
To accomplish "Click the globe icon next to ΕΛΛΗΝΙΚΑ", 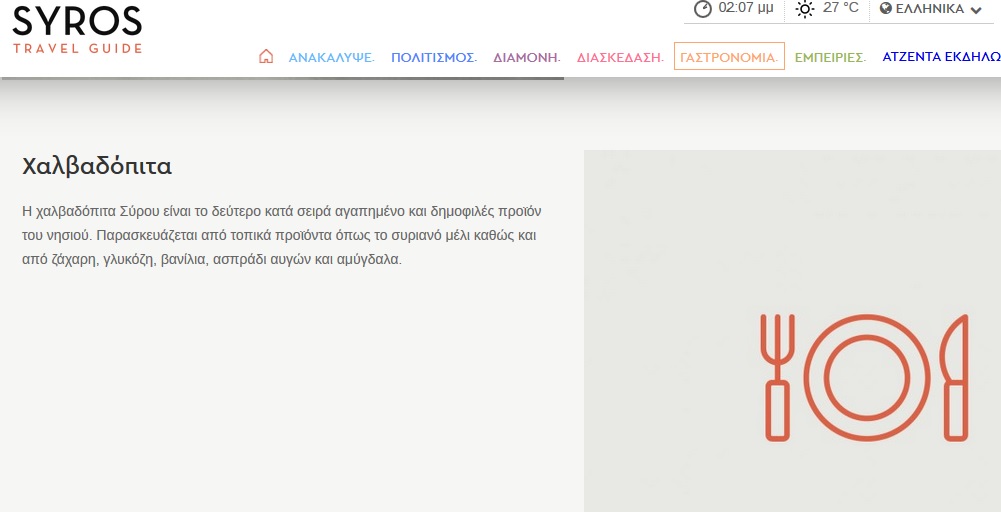I will point(886,9).
